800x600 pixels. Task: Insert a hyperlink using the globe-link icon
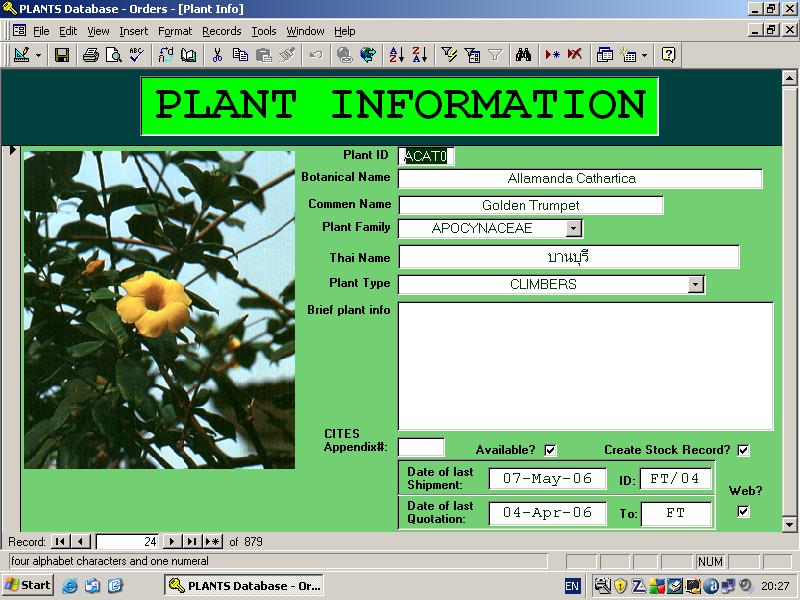point(345,55)
